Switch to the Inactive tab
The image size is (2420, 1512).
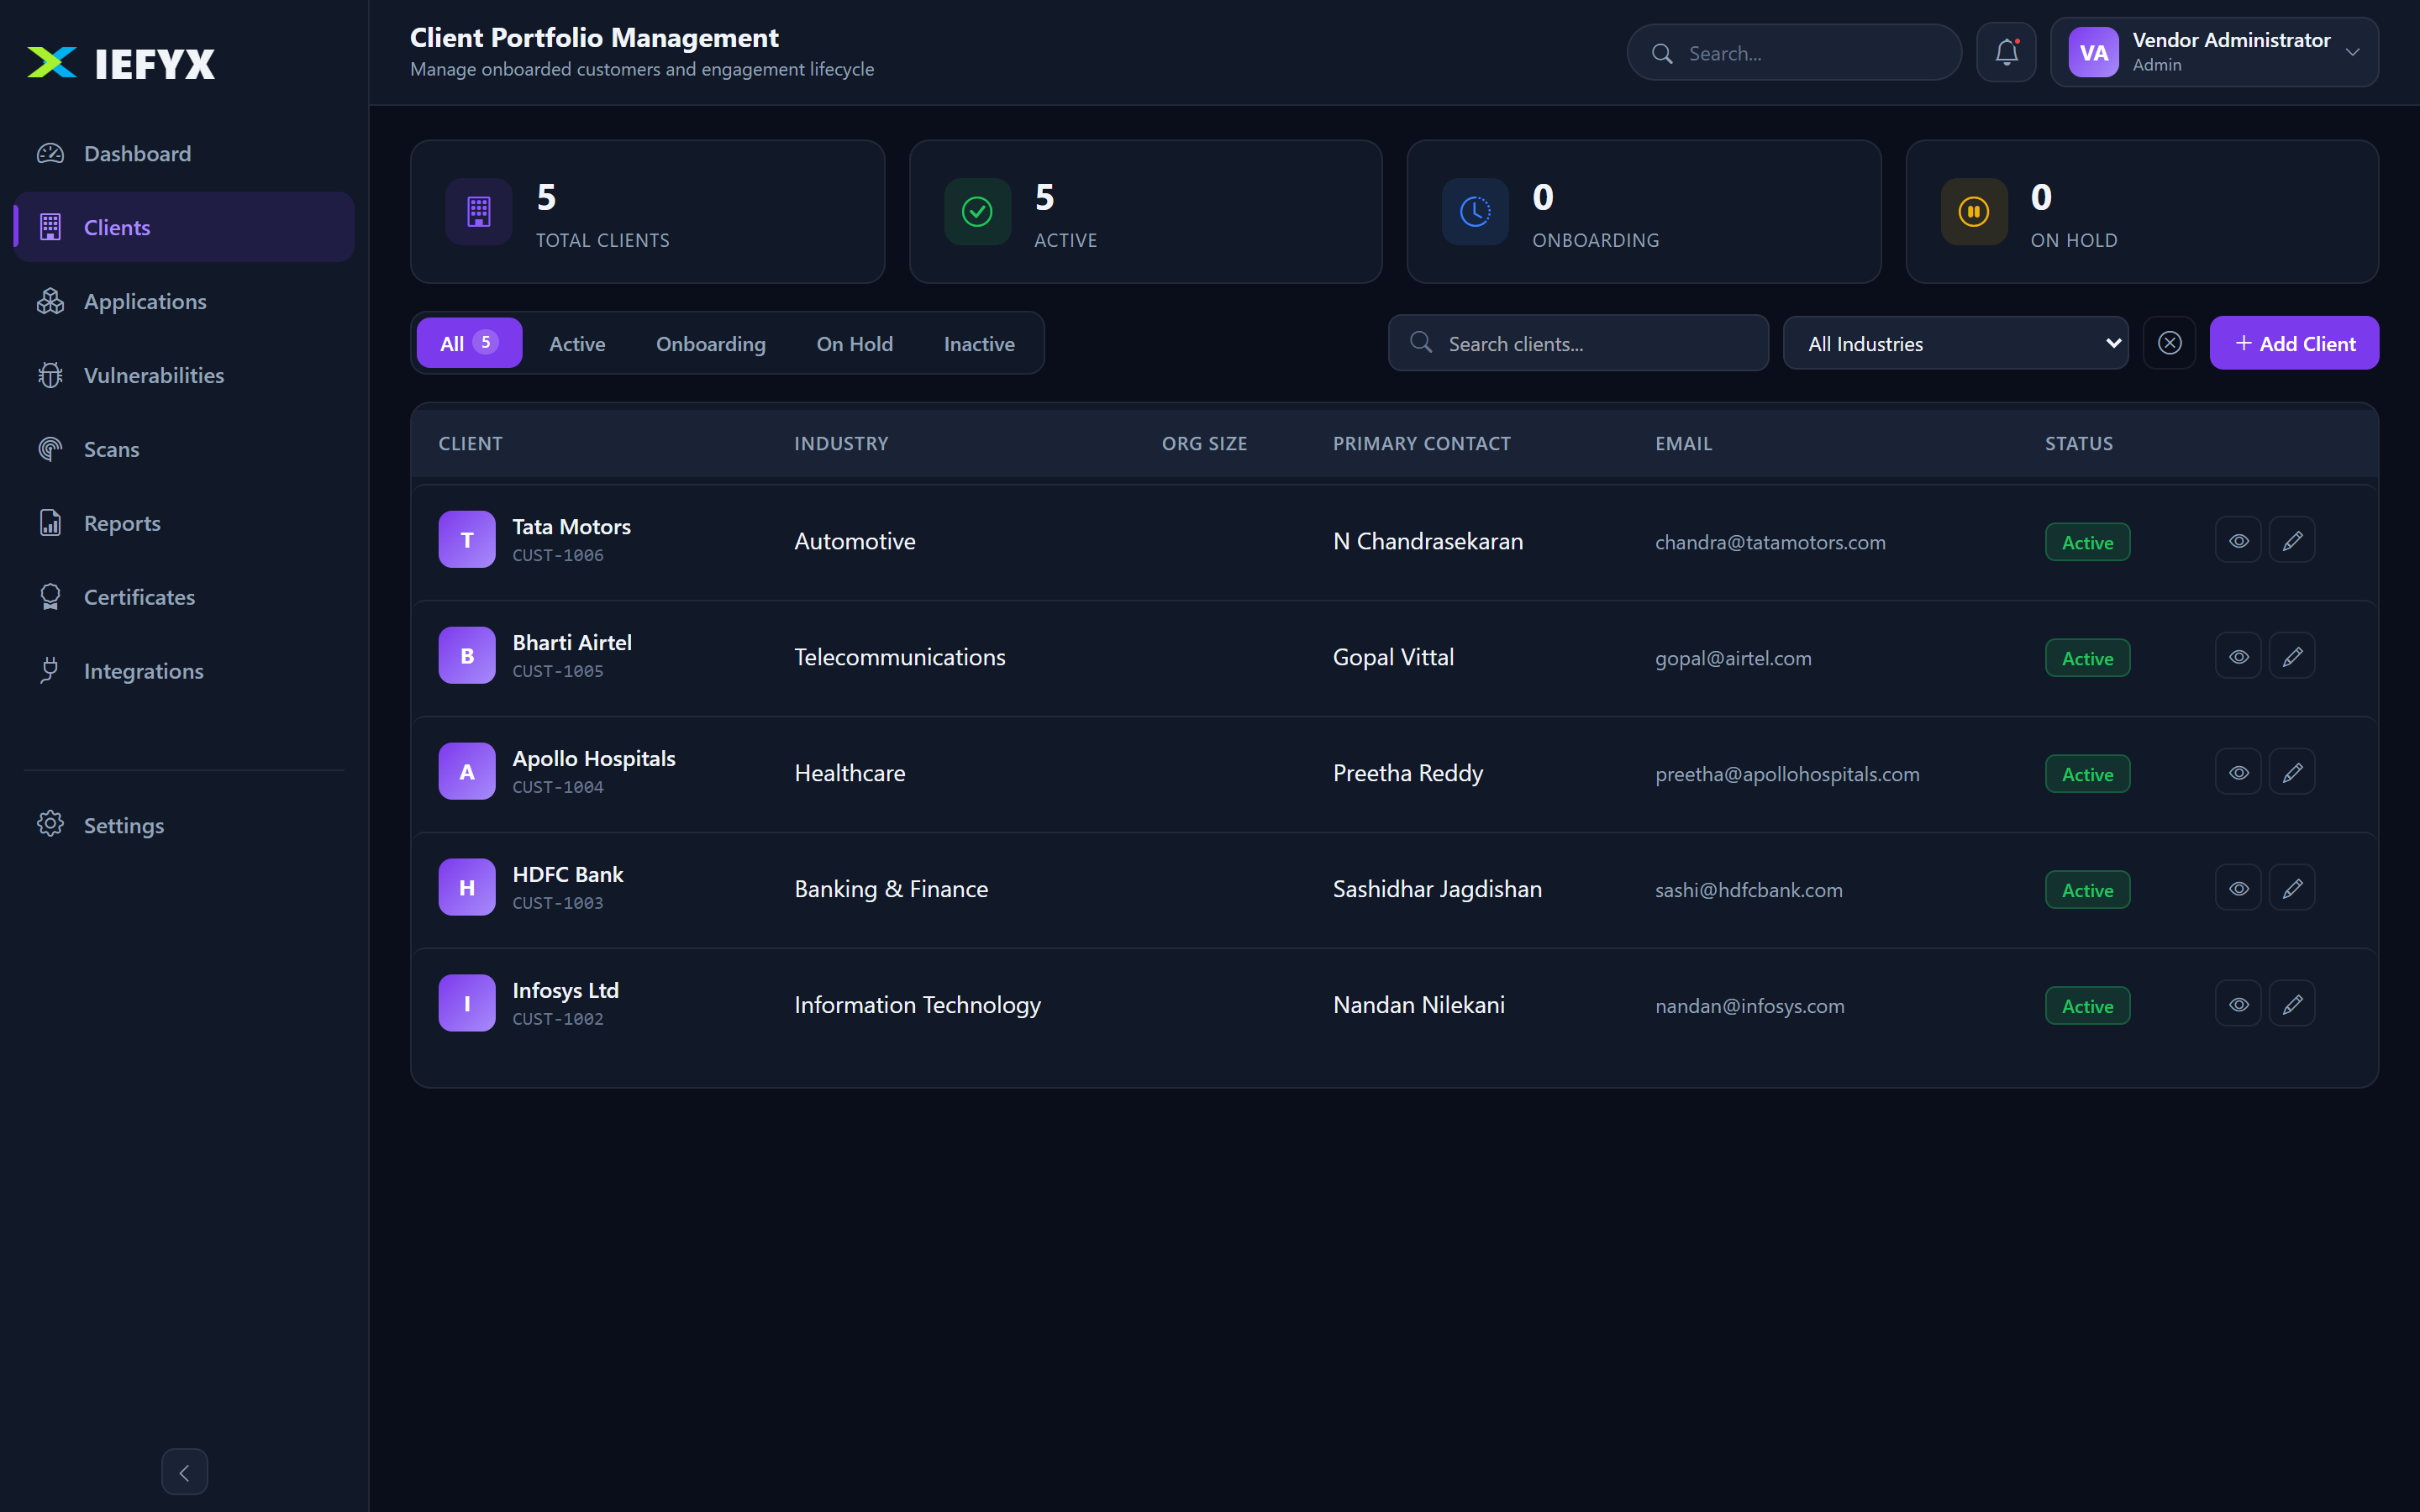(979, 343)
